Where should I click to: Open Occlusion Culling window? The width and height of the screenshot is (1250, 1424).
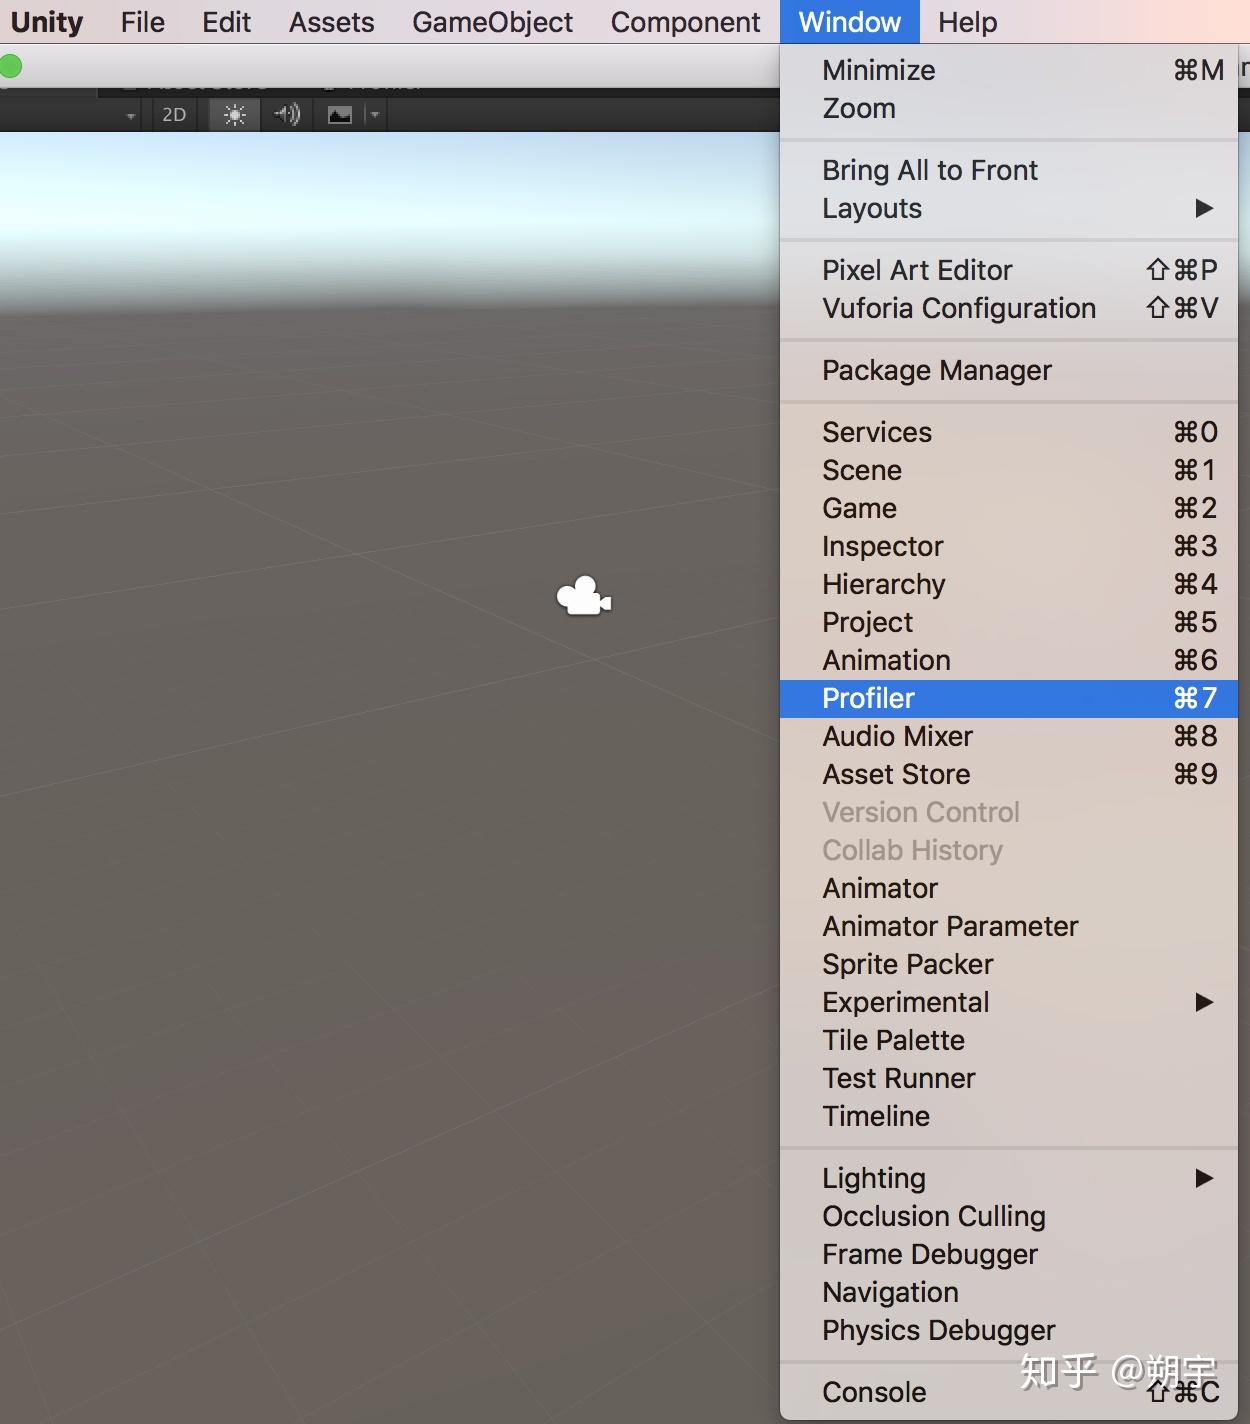coord(1009,1216)
